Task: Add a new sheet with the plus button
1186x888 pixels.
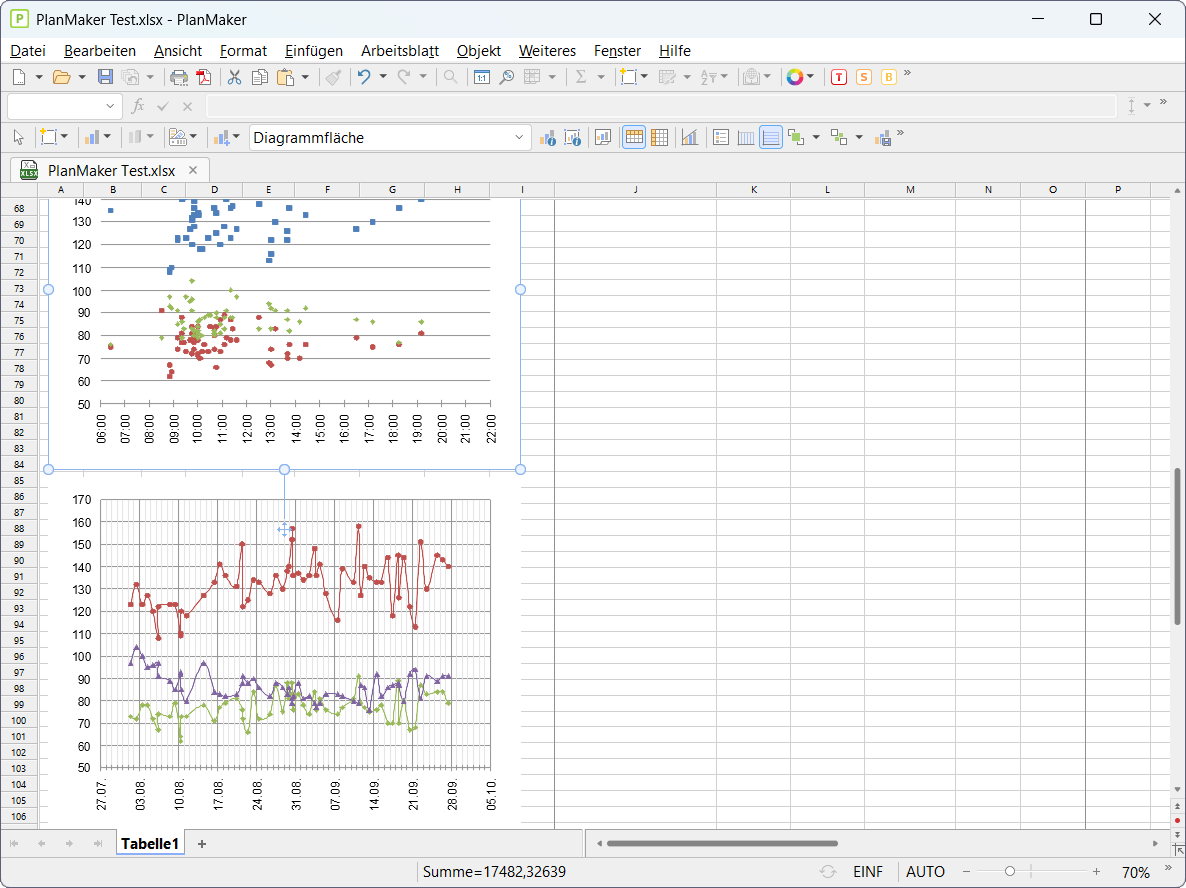Action: (x=202, y=844)
